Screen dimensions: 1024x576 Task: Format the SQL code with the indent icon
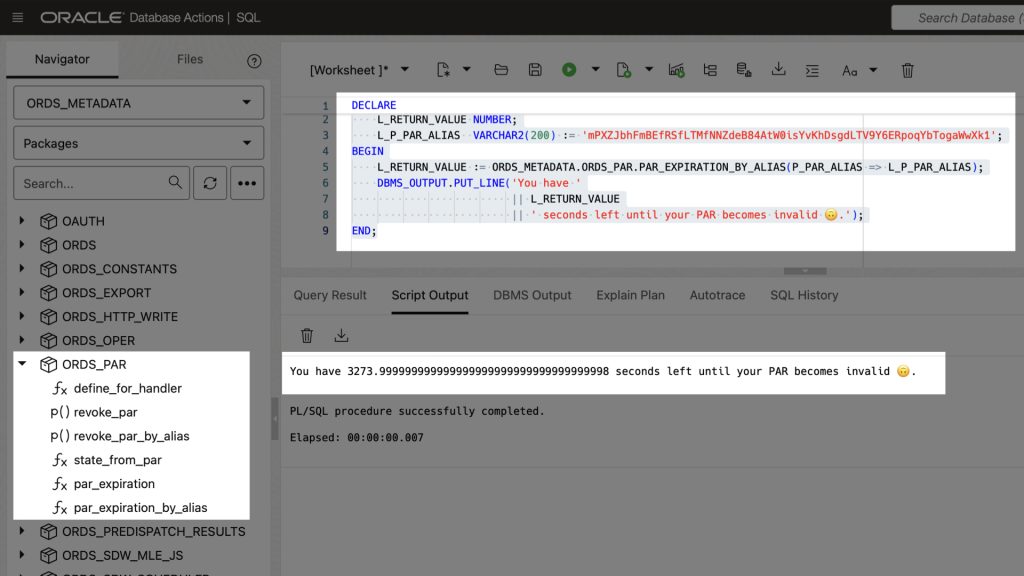click(x=812, y=71)
